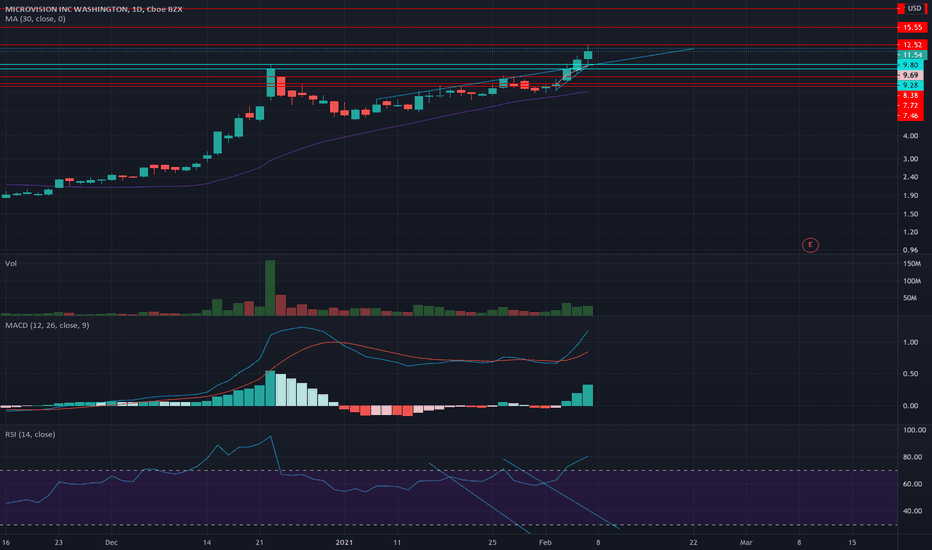Click the 9.69 price label
The height and width of the screenshot is (550, 932).
pyautogui.click(x=910, y=75)
